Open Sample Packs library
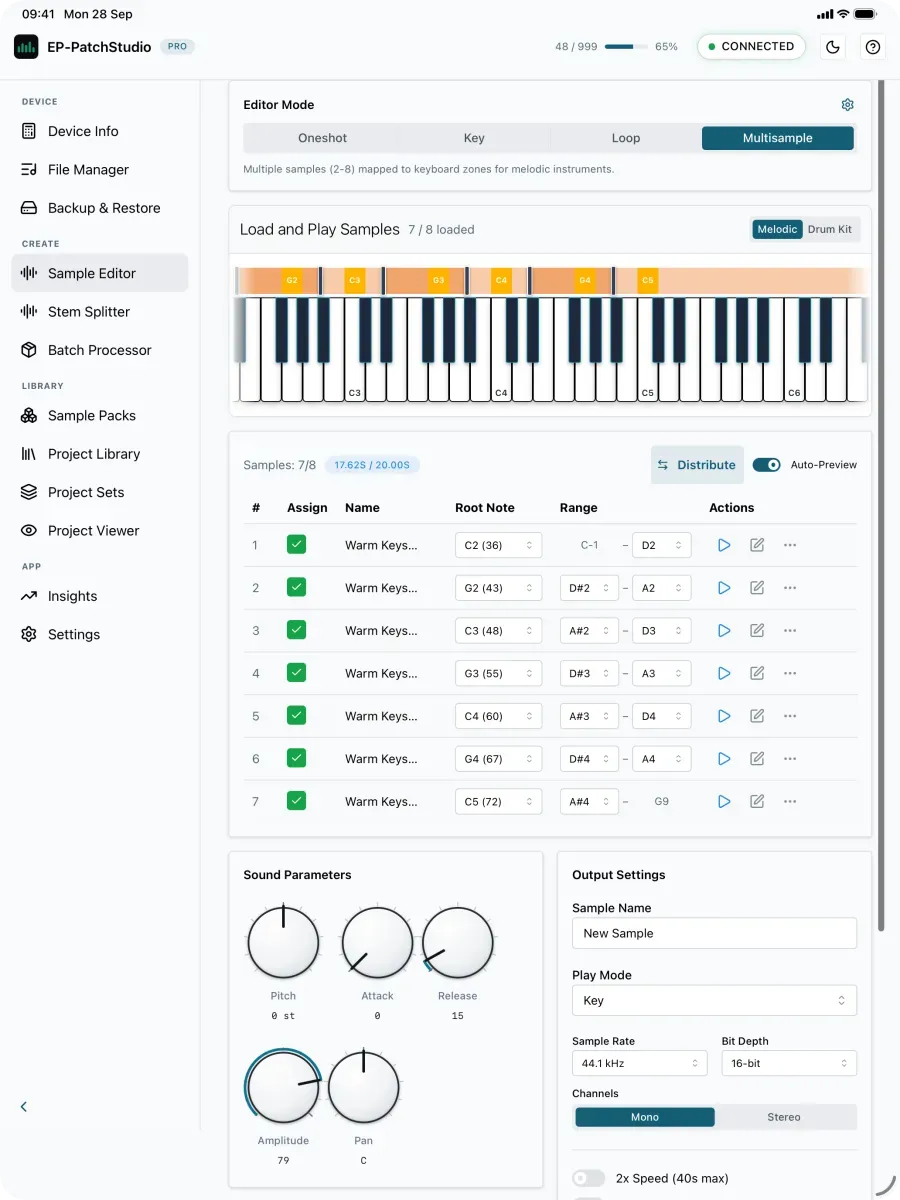The width and height of the screenshot is (900, 1200). 100,416
